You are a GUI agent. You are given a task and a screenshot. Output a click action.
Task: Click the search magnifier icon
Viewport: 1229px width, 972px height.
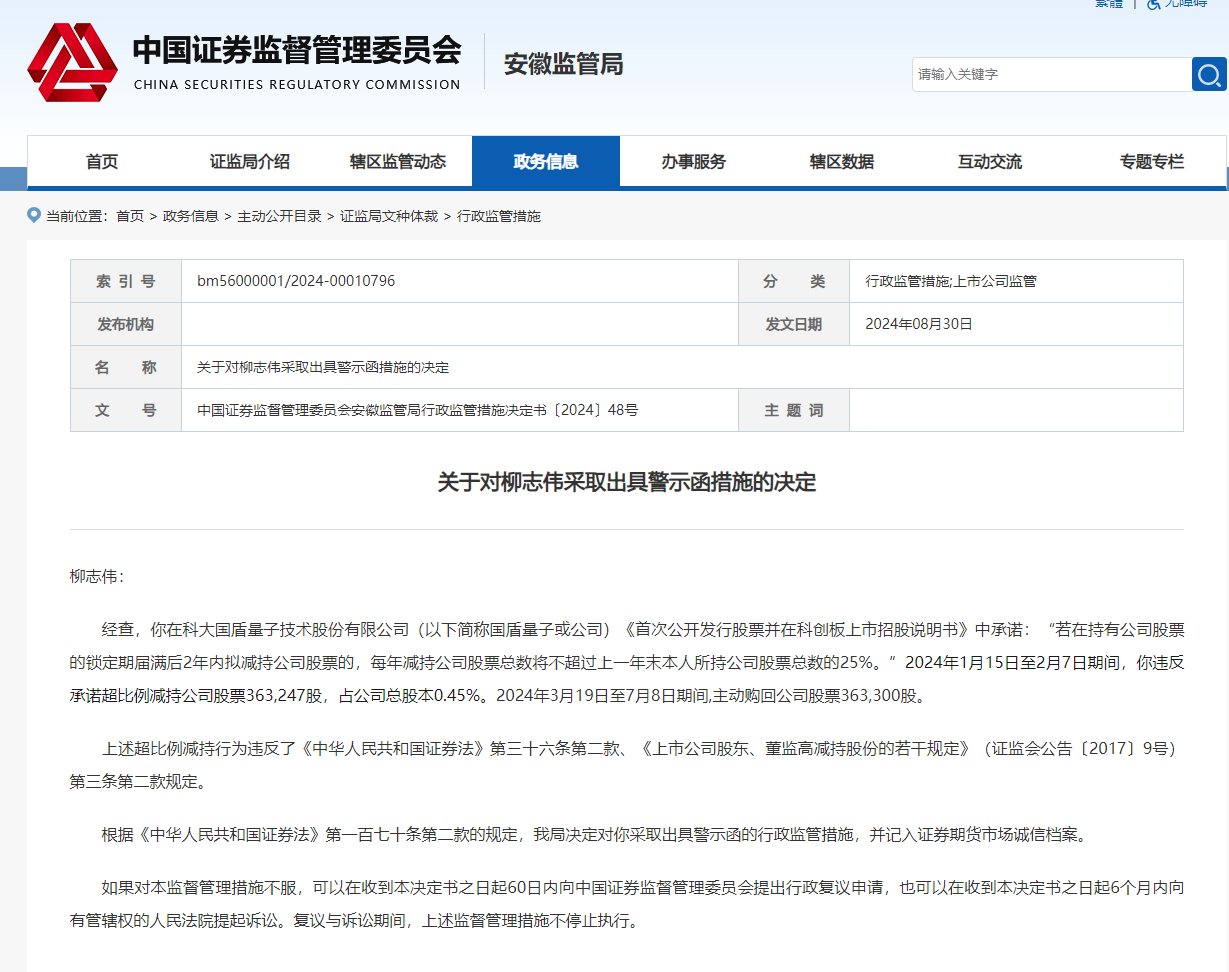coord(1208,74)
